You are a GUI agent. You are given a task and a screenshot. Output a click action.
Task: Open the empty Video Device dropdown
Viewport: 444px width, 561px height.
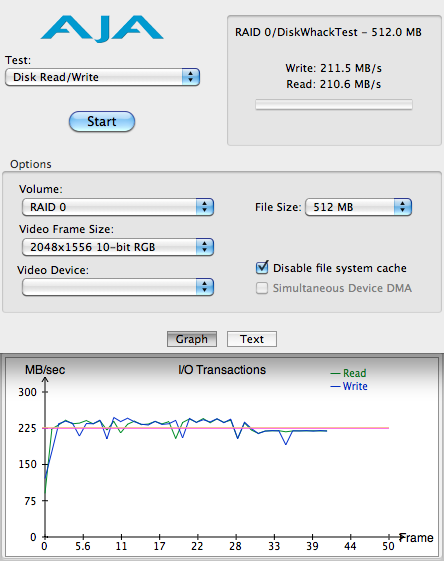(x=118, y=287)
